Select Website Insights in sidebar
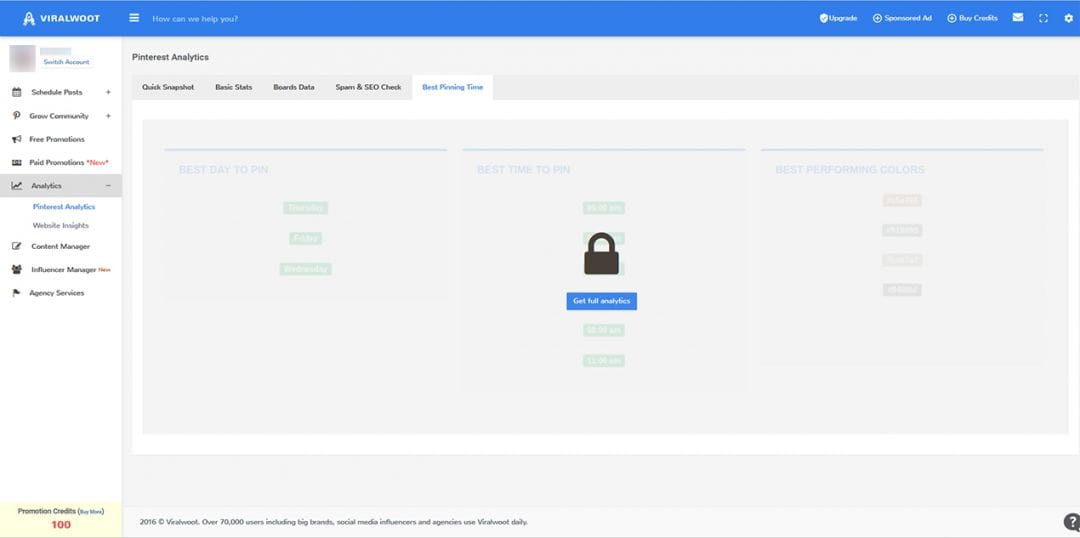The image size is (1080, 538). click(61, 225)
